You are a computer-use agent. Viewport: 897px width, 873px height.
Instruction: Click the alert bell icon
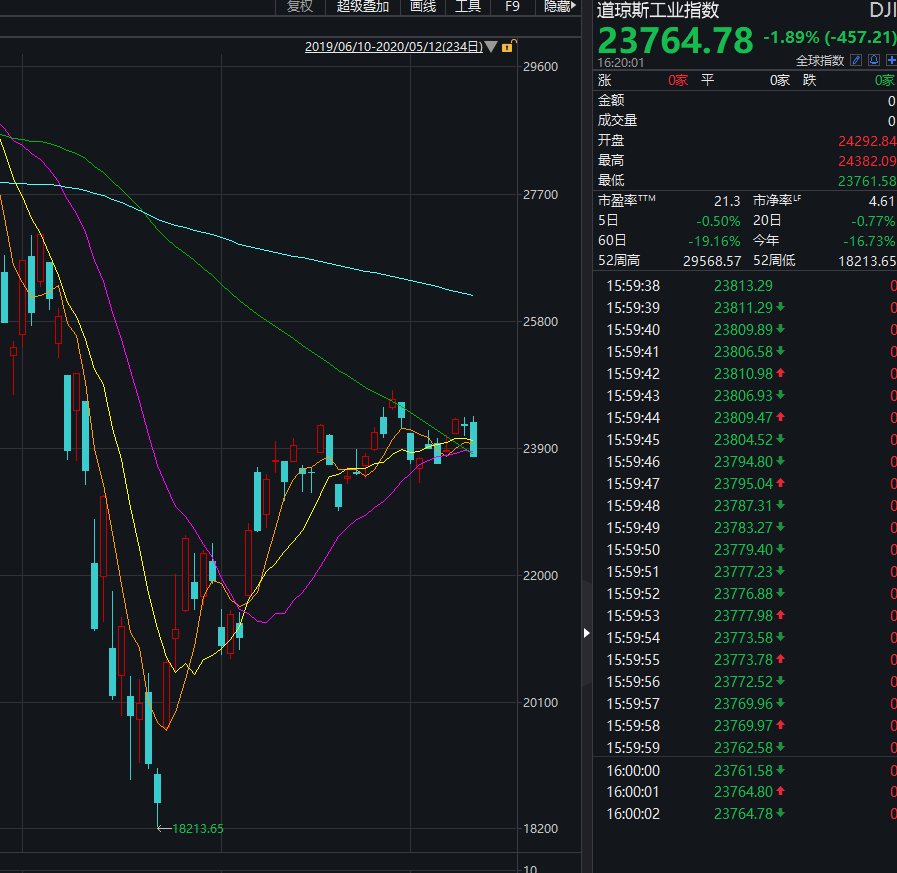[874, 60]
